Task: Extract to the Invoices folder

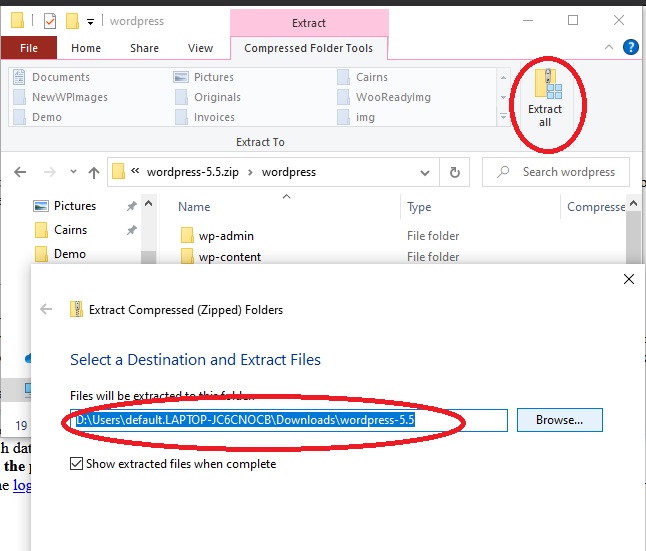Action: (x=204, y=117)
